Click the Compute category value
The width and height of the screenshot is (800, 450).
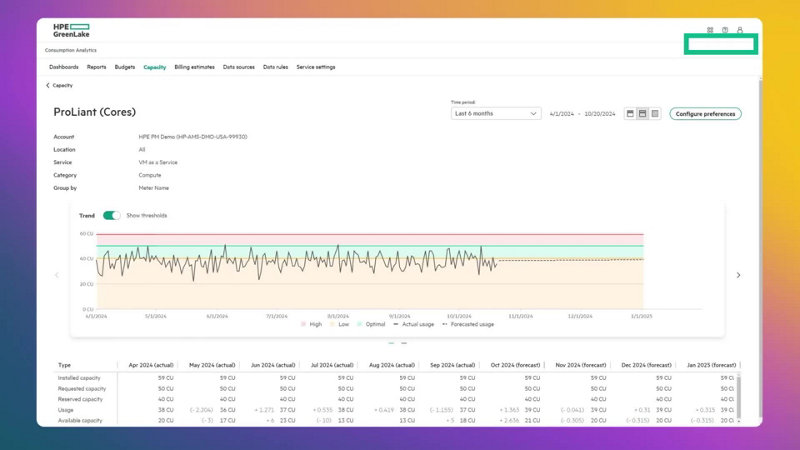point(149,175)
